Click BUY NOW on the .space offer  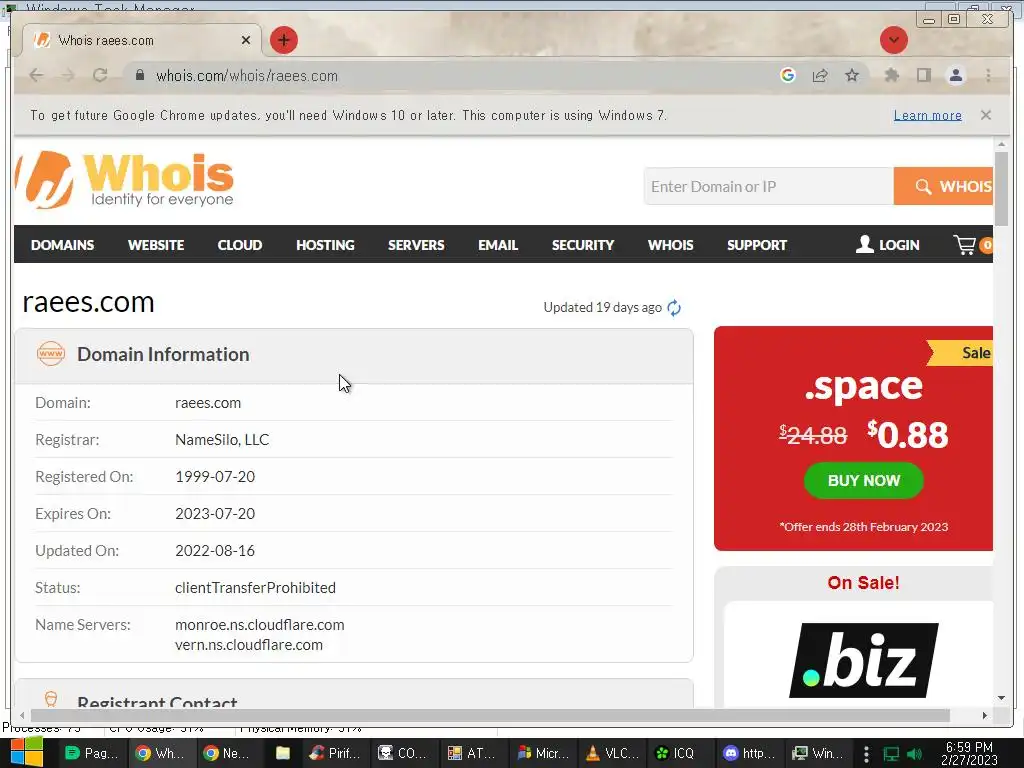[x=863, y=481]
